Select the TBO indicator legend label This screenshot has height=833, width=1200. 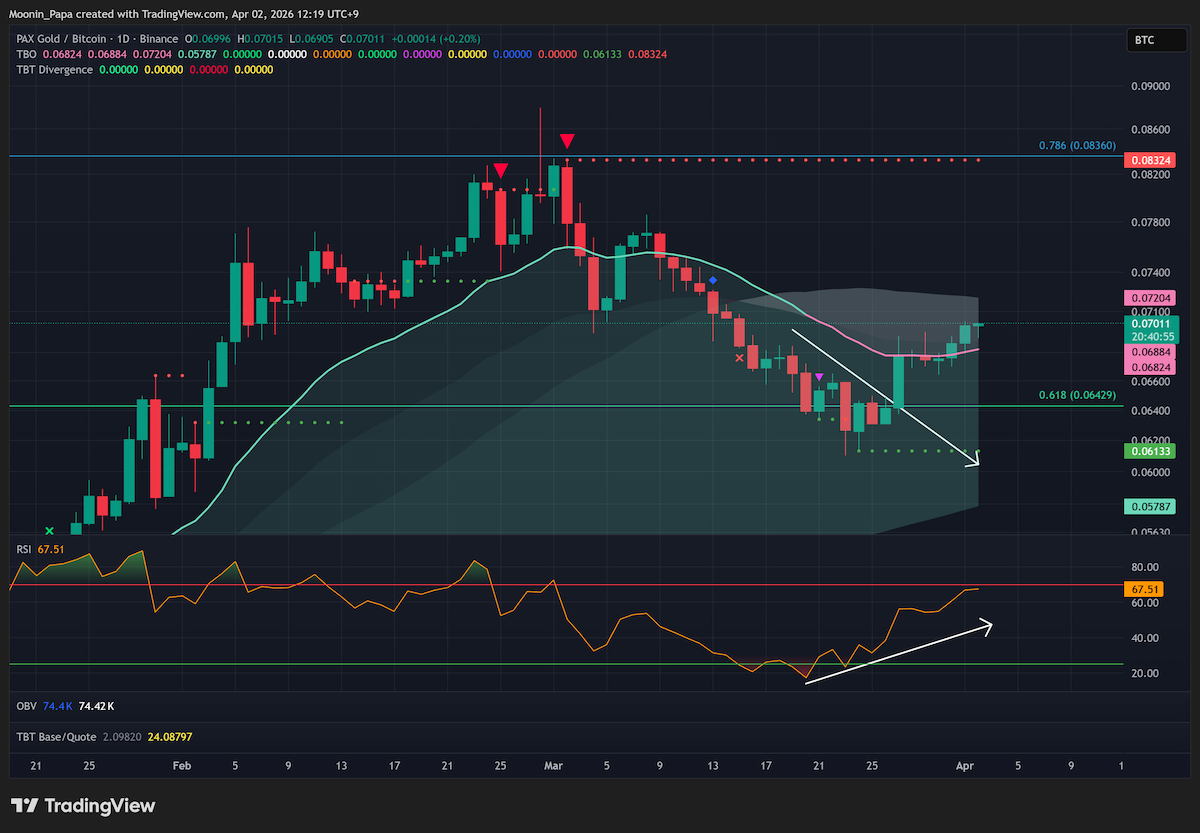(x=27, y=54)
